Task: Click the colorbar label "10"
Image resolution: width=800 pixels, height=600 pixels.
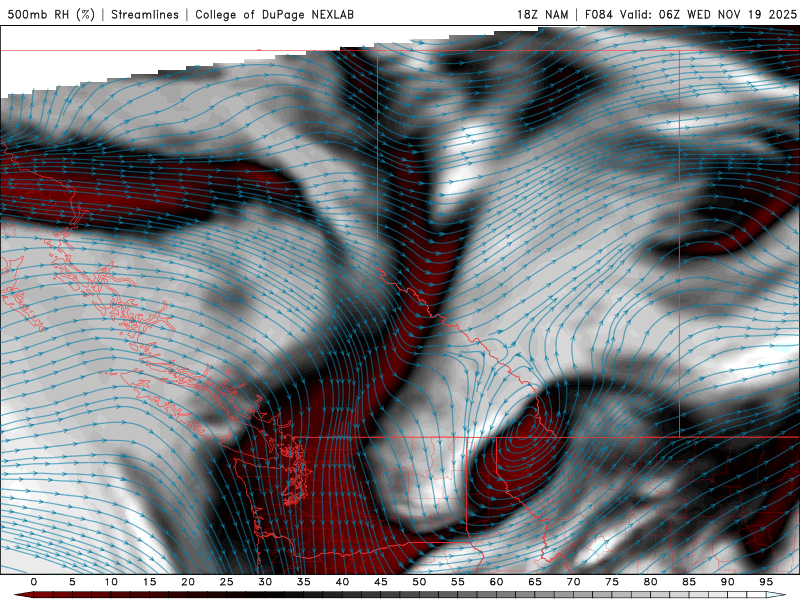Action: pos(111,582)
